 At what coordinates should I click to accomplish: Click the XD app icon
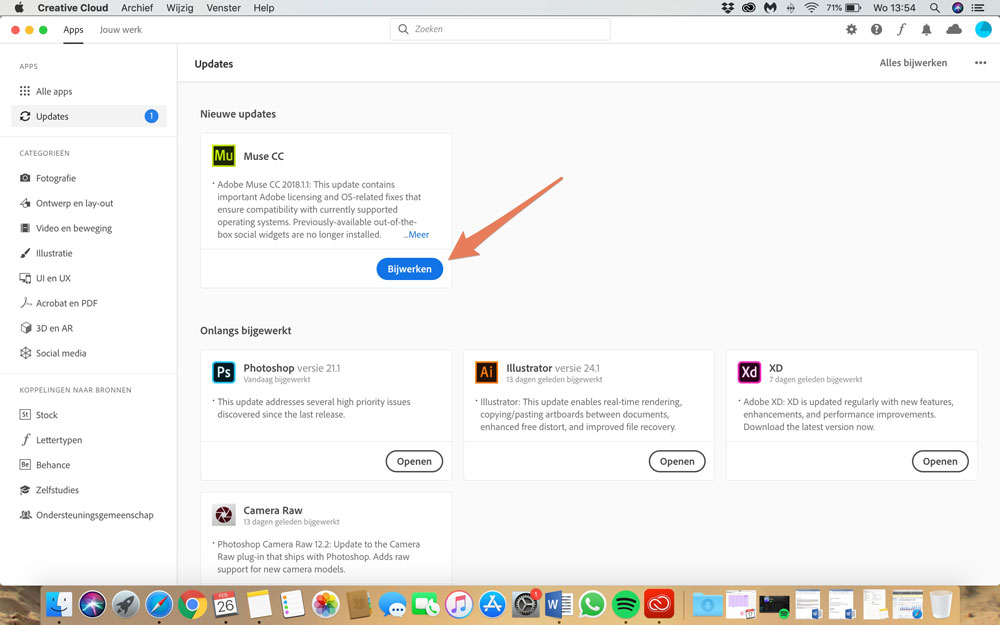pos(749,372)
